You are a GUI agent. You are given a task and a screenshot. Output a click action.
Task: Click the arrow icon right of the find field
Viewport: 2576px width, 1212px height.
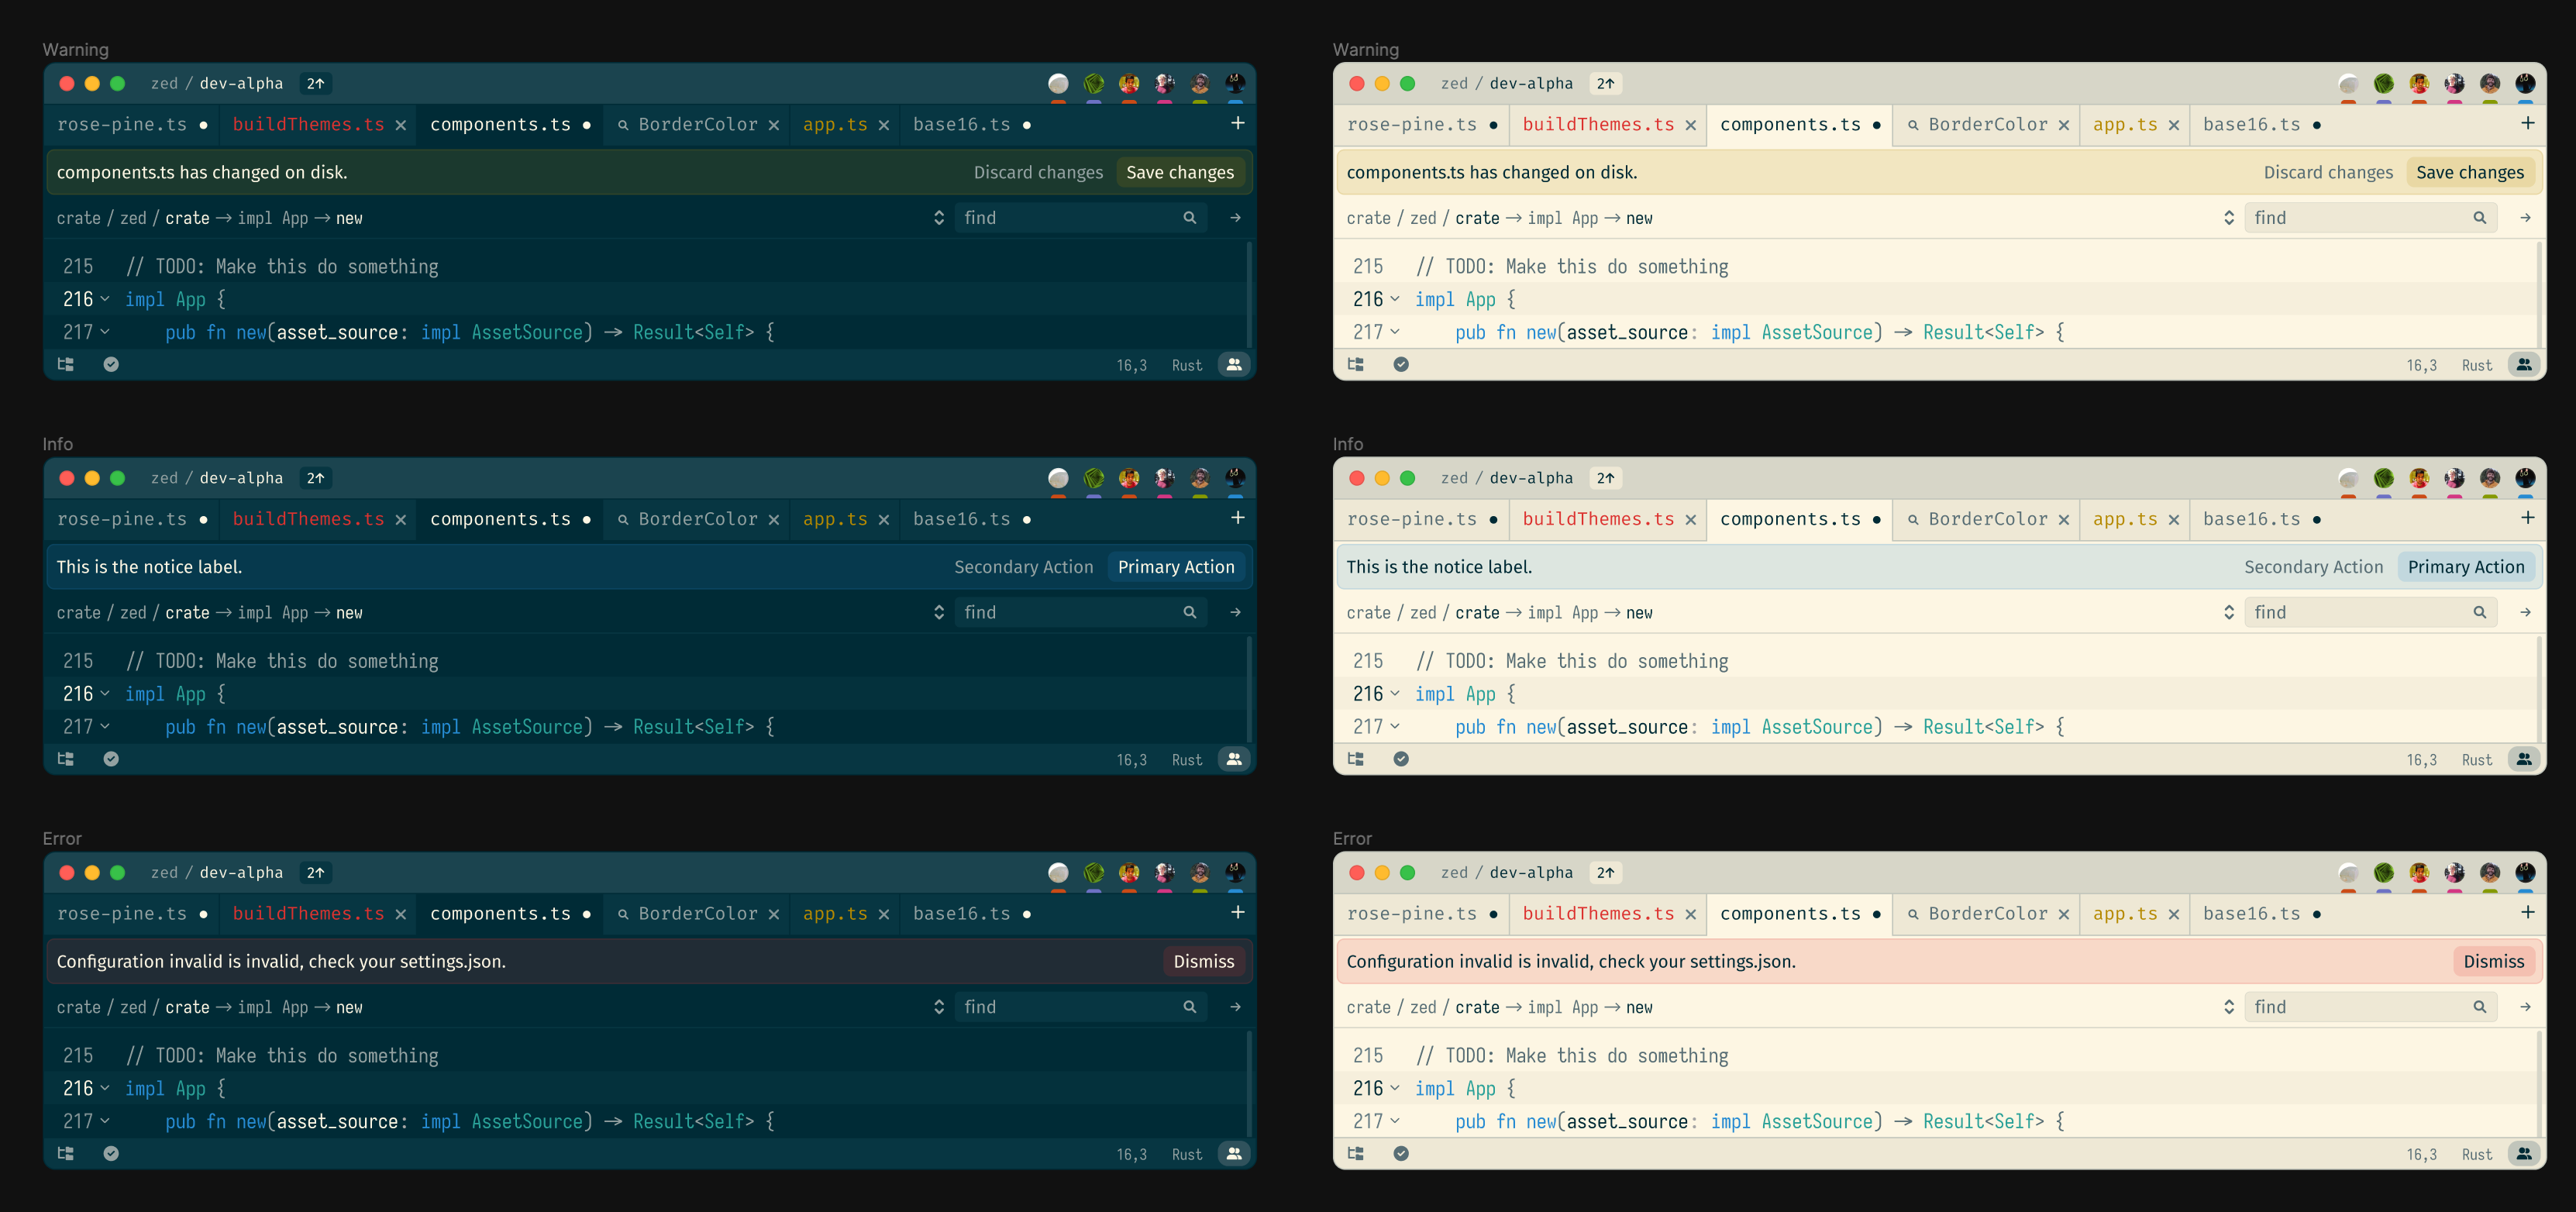coord(1236,217)
